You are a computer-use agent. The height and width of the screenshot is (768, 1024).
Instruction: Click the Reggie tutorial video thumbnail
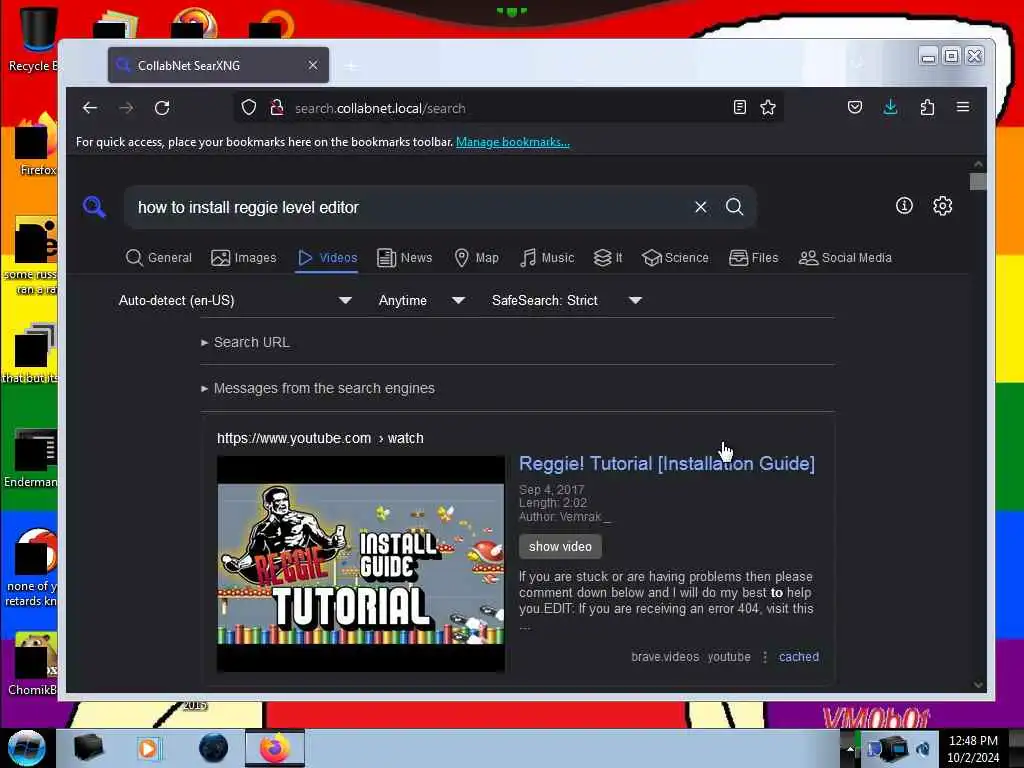click(x=360, y=564)
